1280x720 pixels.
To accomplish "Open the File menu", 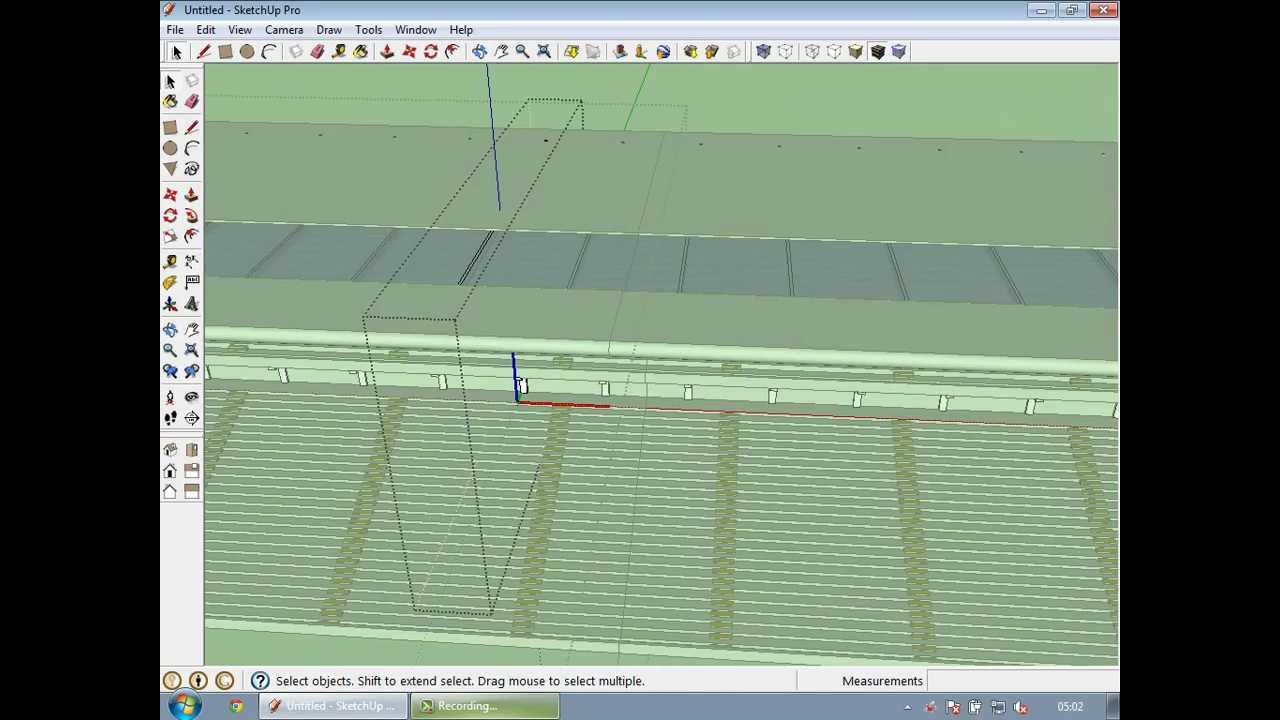I will coord(175,30).
